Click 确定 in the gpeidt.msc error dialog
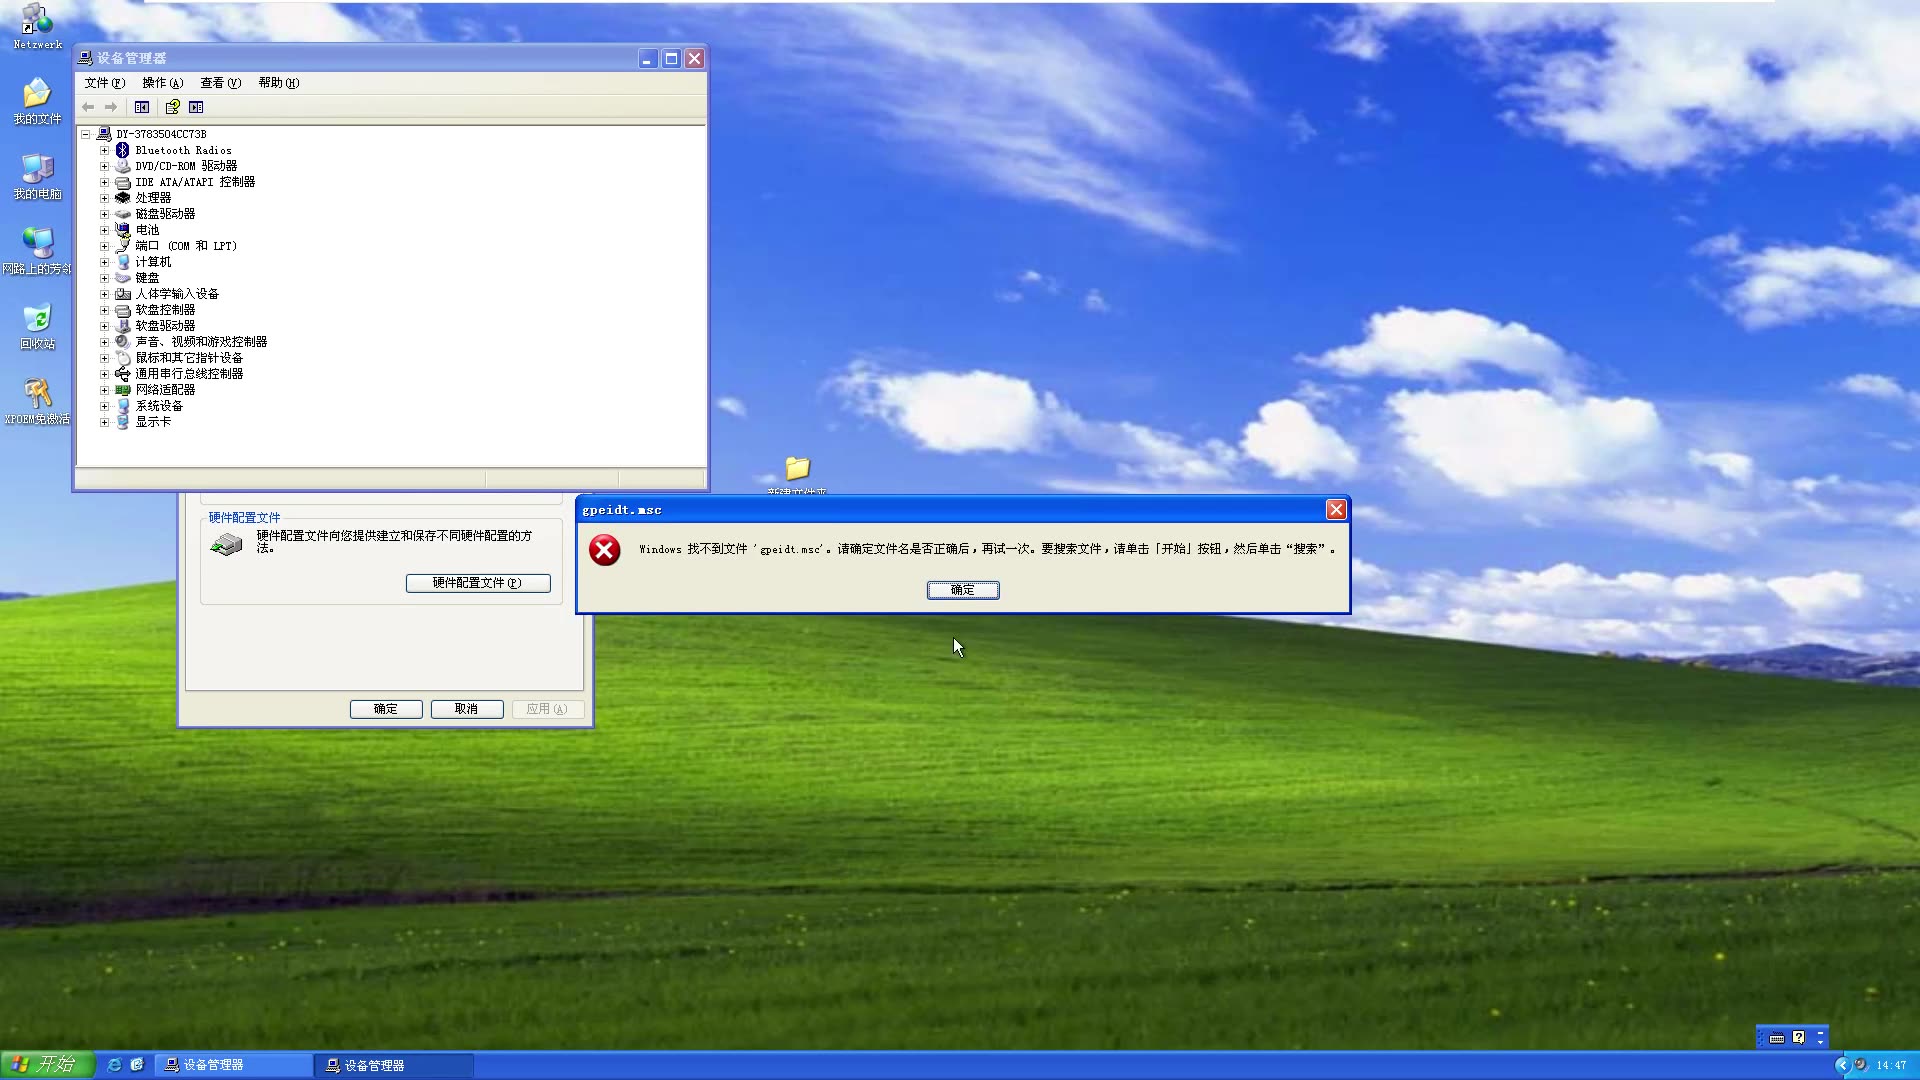Screen dimensions: 1920x1080 962,590
